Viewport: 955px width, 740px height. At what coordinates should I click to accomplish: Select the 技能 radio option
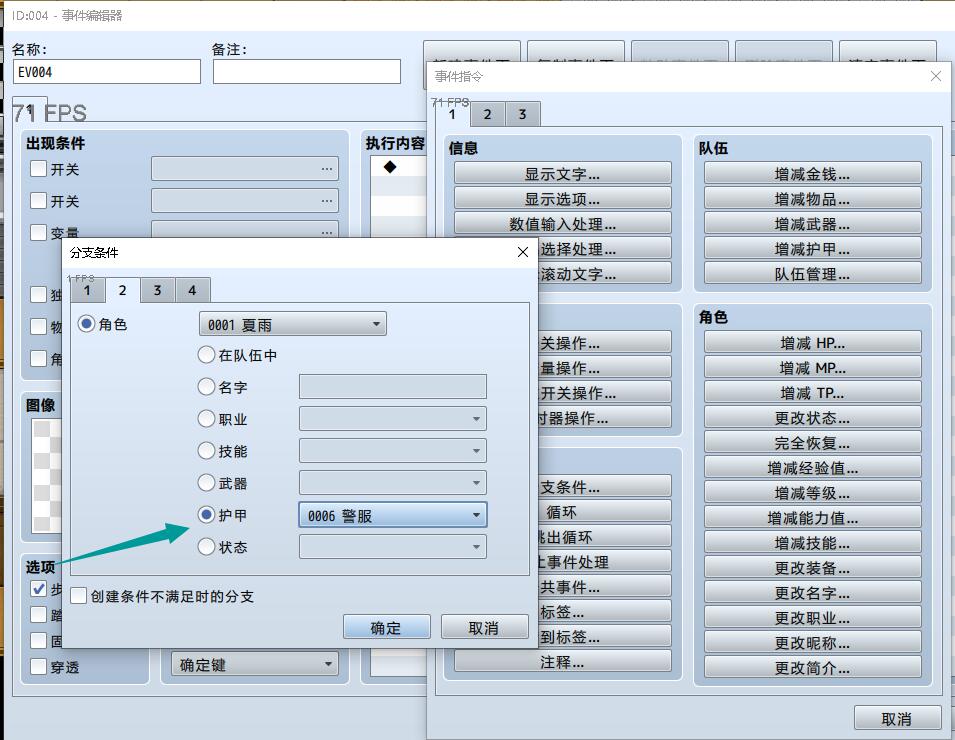(206, 451)
